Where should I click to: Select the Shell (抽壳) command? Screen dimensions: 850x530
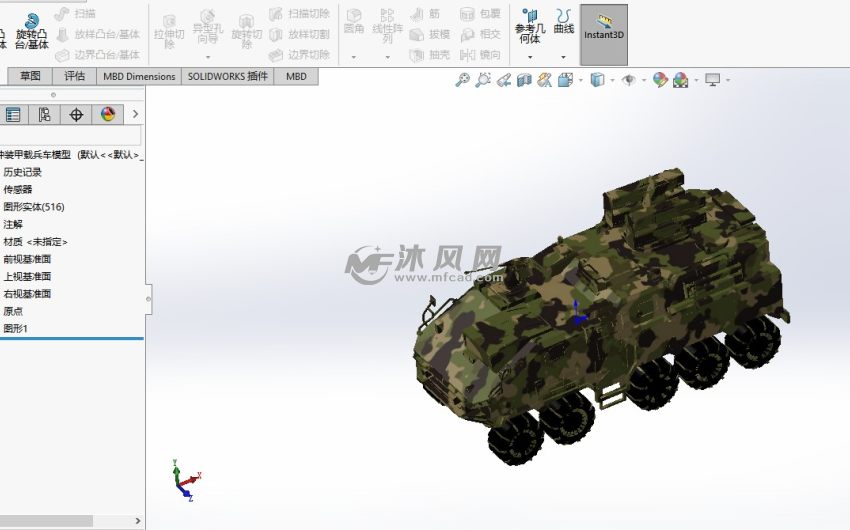click(x=430, y=55)
